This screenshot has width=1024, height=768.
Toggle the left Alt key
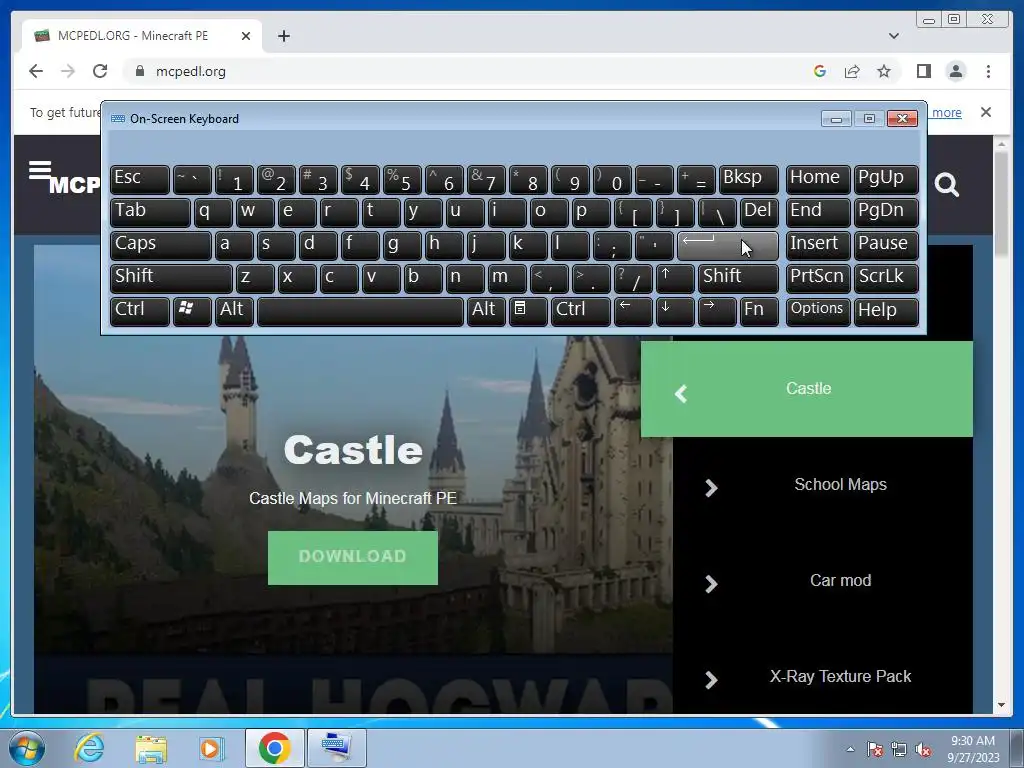click(x=234, y=311)
